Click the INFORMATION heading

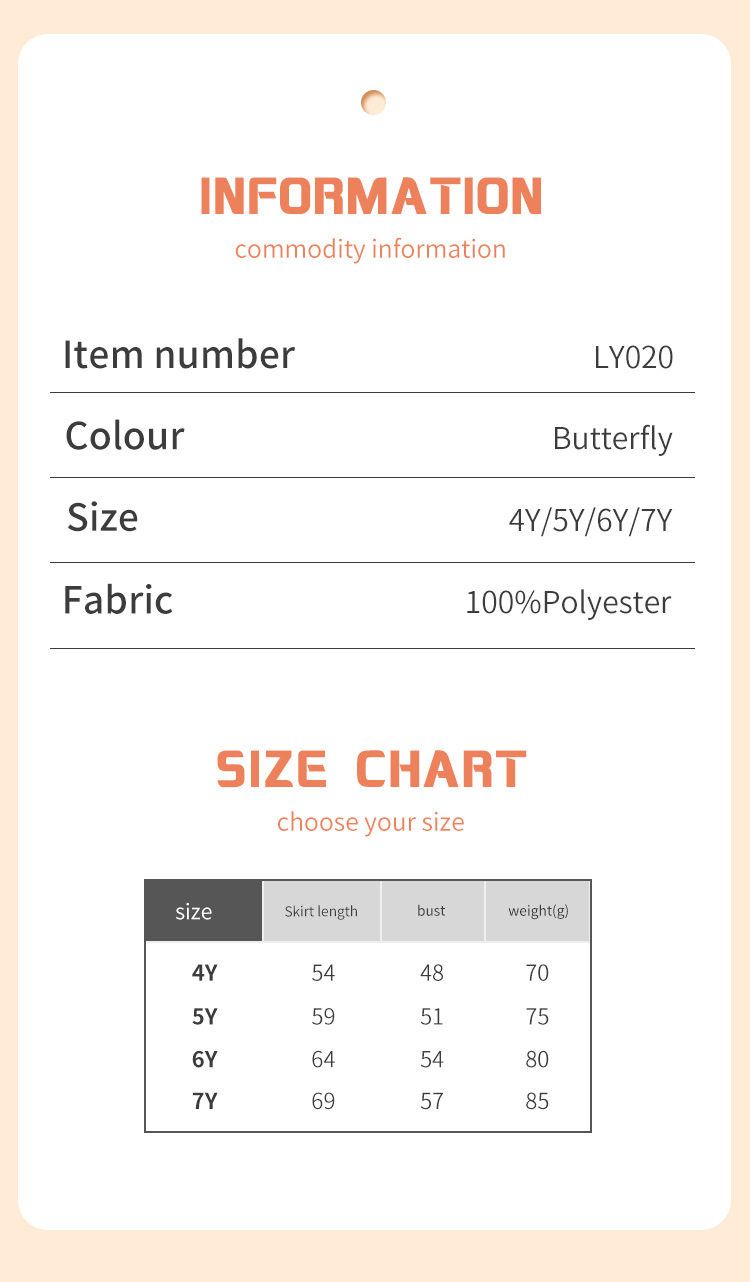point(371,196)
